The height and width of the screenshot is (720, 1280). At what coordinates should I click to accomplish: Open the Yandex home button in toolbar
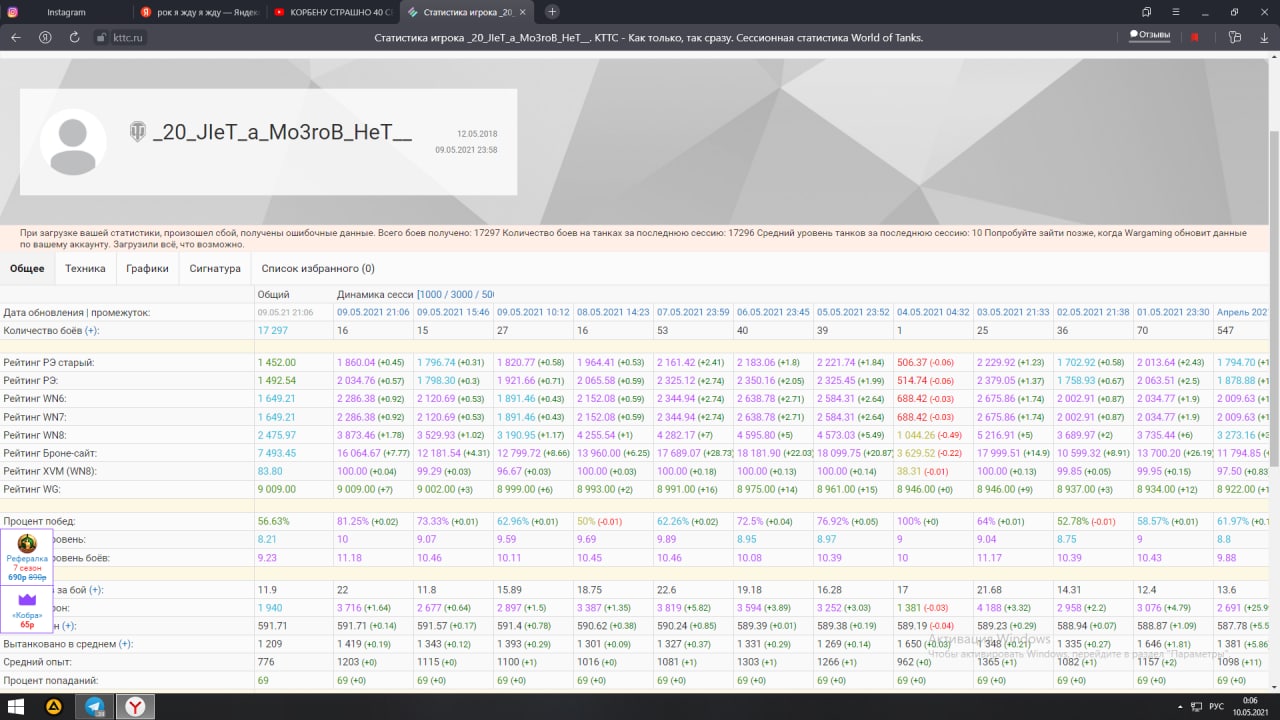45,37
